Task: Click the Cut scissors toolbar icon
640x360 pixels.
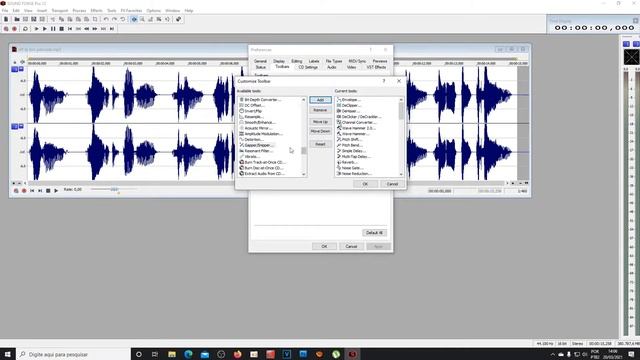Action: pyautogui.click(x=53, y=19)
